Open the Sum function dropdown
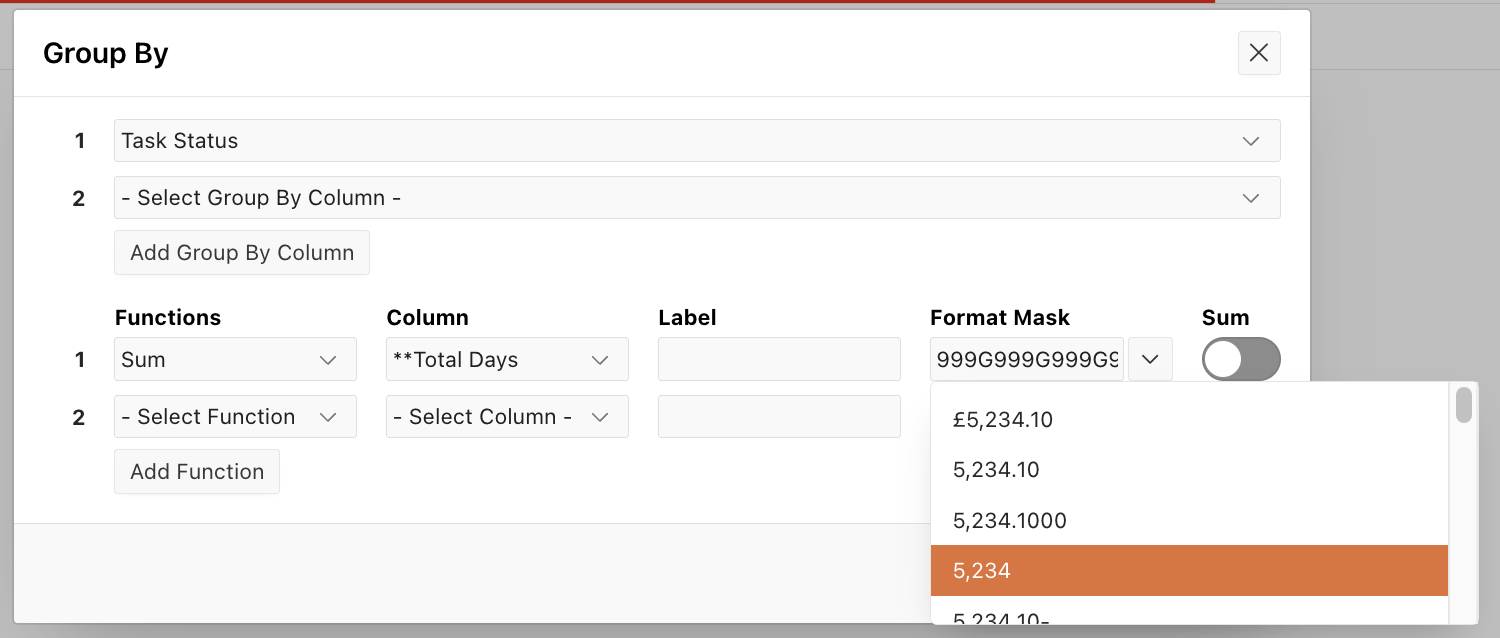The width and height of the screenshot is (1500, 638). 235,360
